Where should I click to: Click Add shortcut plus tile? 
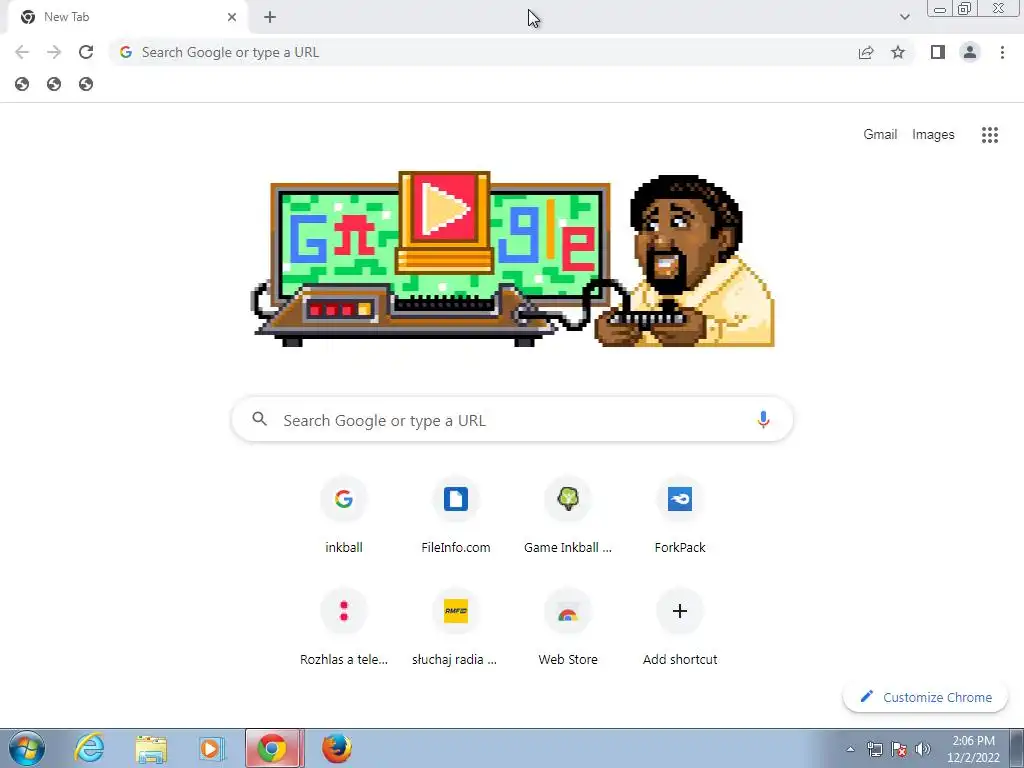(x=680, y=630)
